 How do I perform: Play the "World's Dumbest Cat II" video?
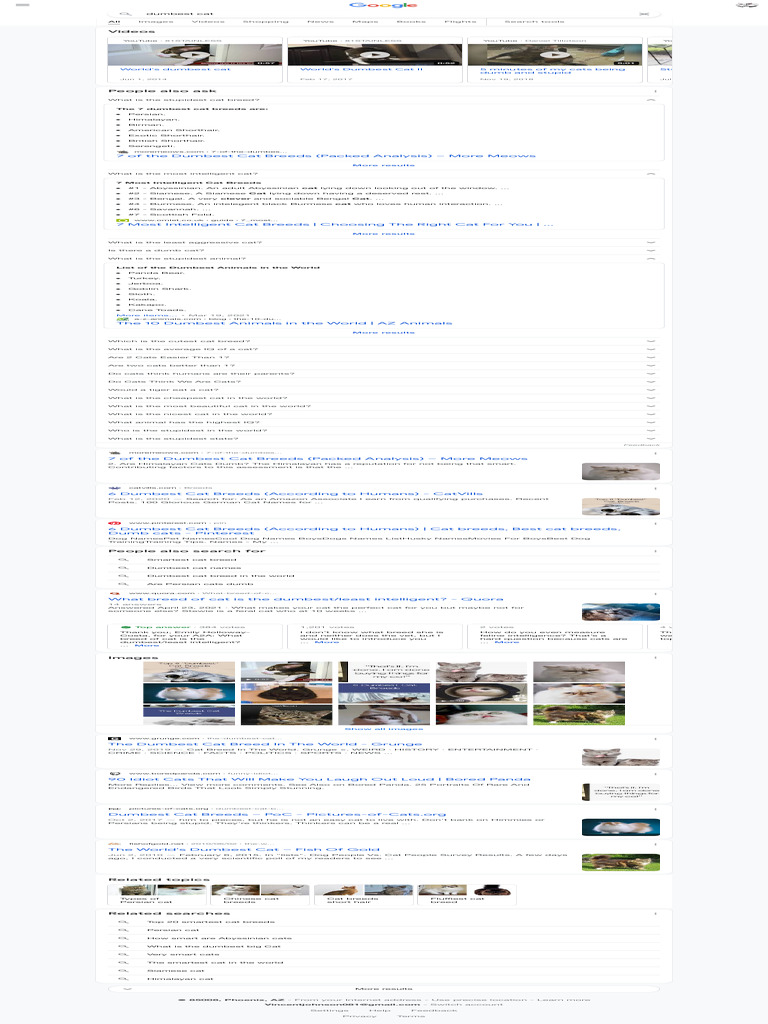tap(375, 55)
